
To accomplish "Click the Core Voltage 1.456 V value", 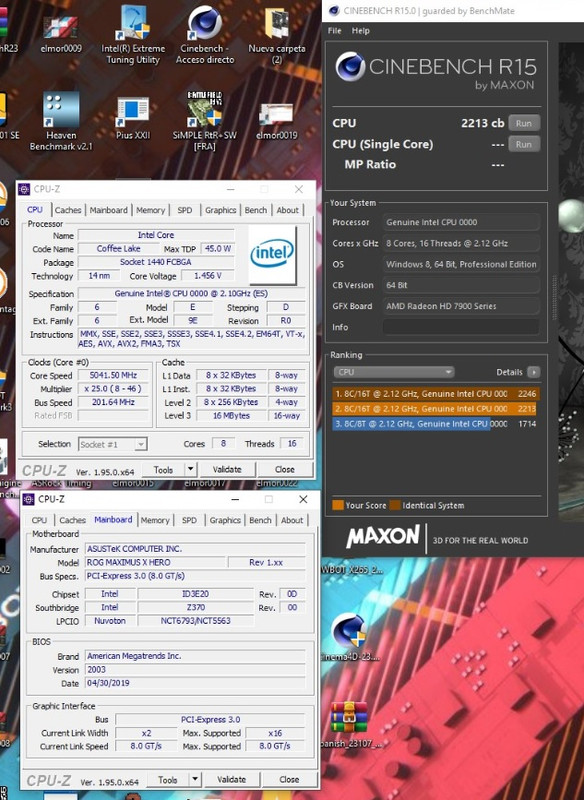I will pyautogui.click(x=208, y=276).
